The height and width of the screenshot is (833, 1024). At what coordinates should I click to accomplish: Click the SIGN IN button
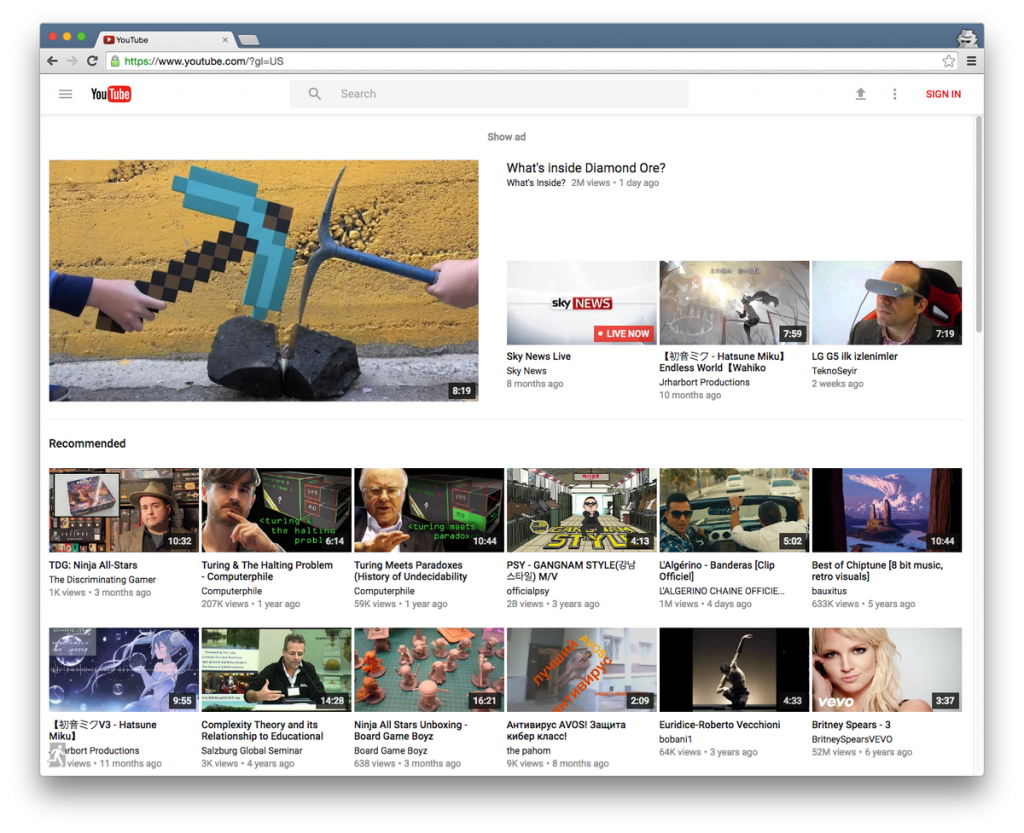pyautogui.click(x=943, y=94)
